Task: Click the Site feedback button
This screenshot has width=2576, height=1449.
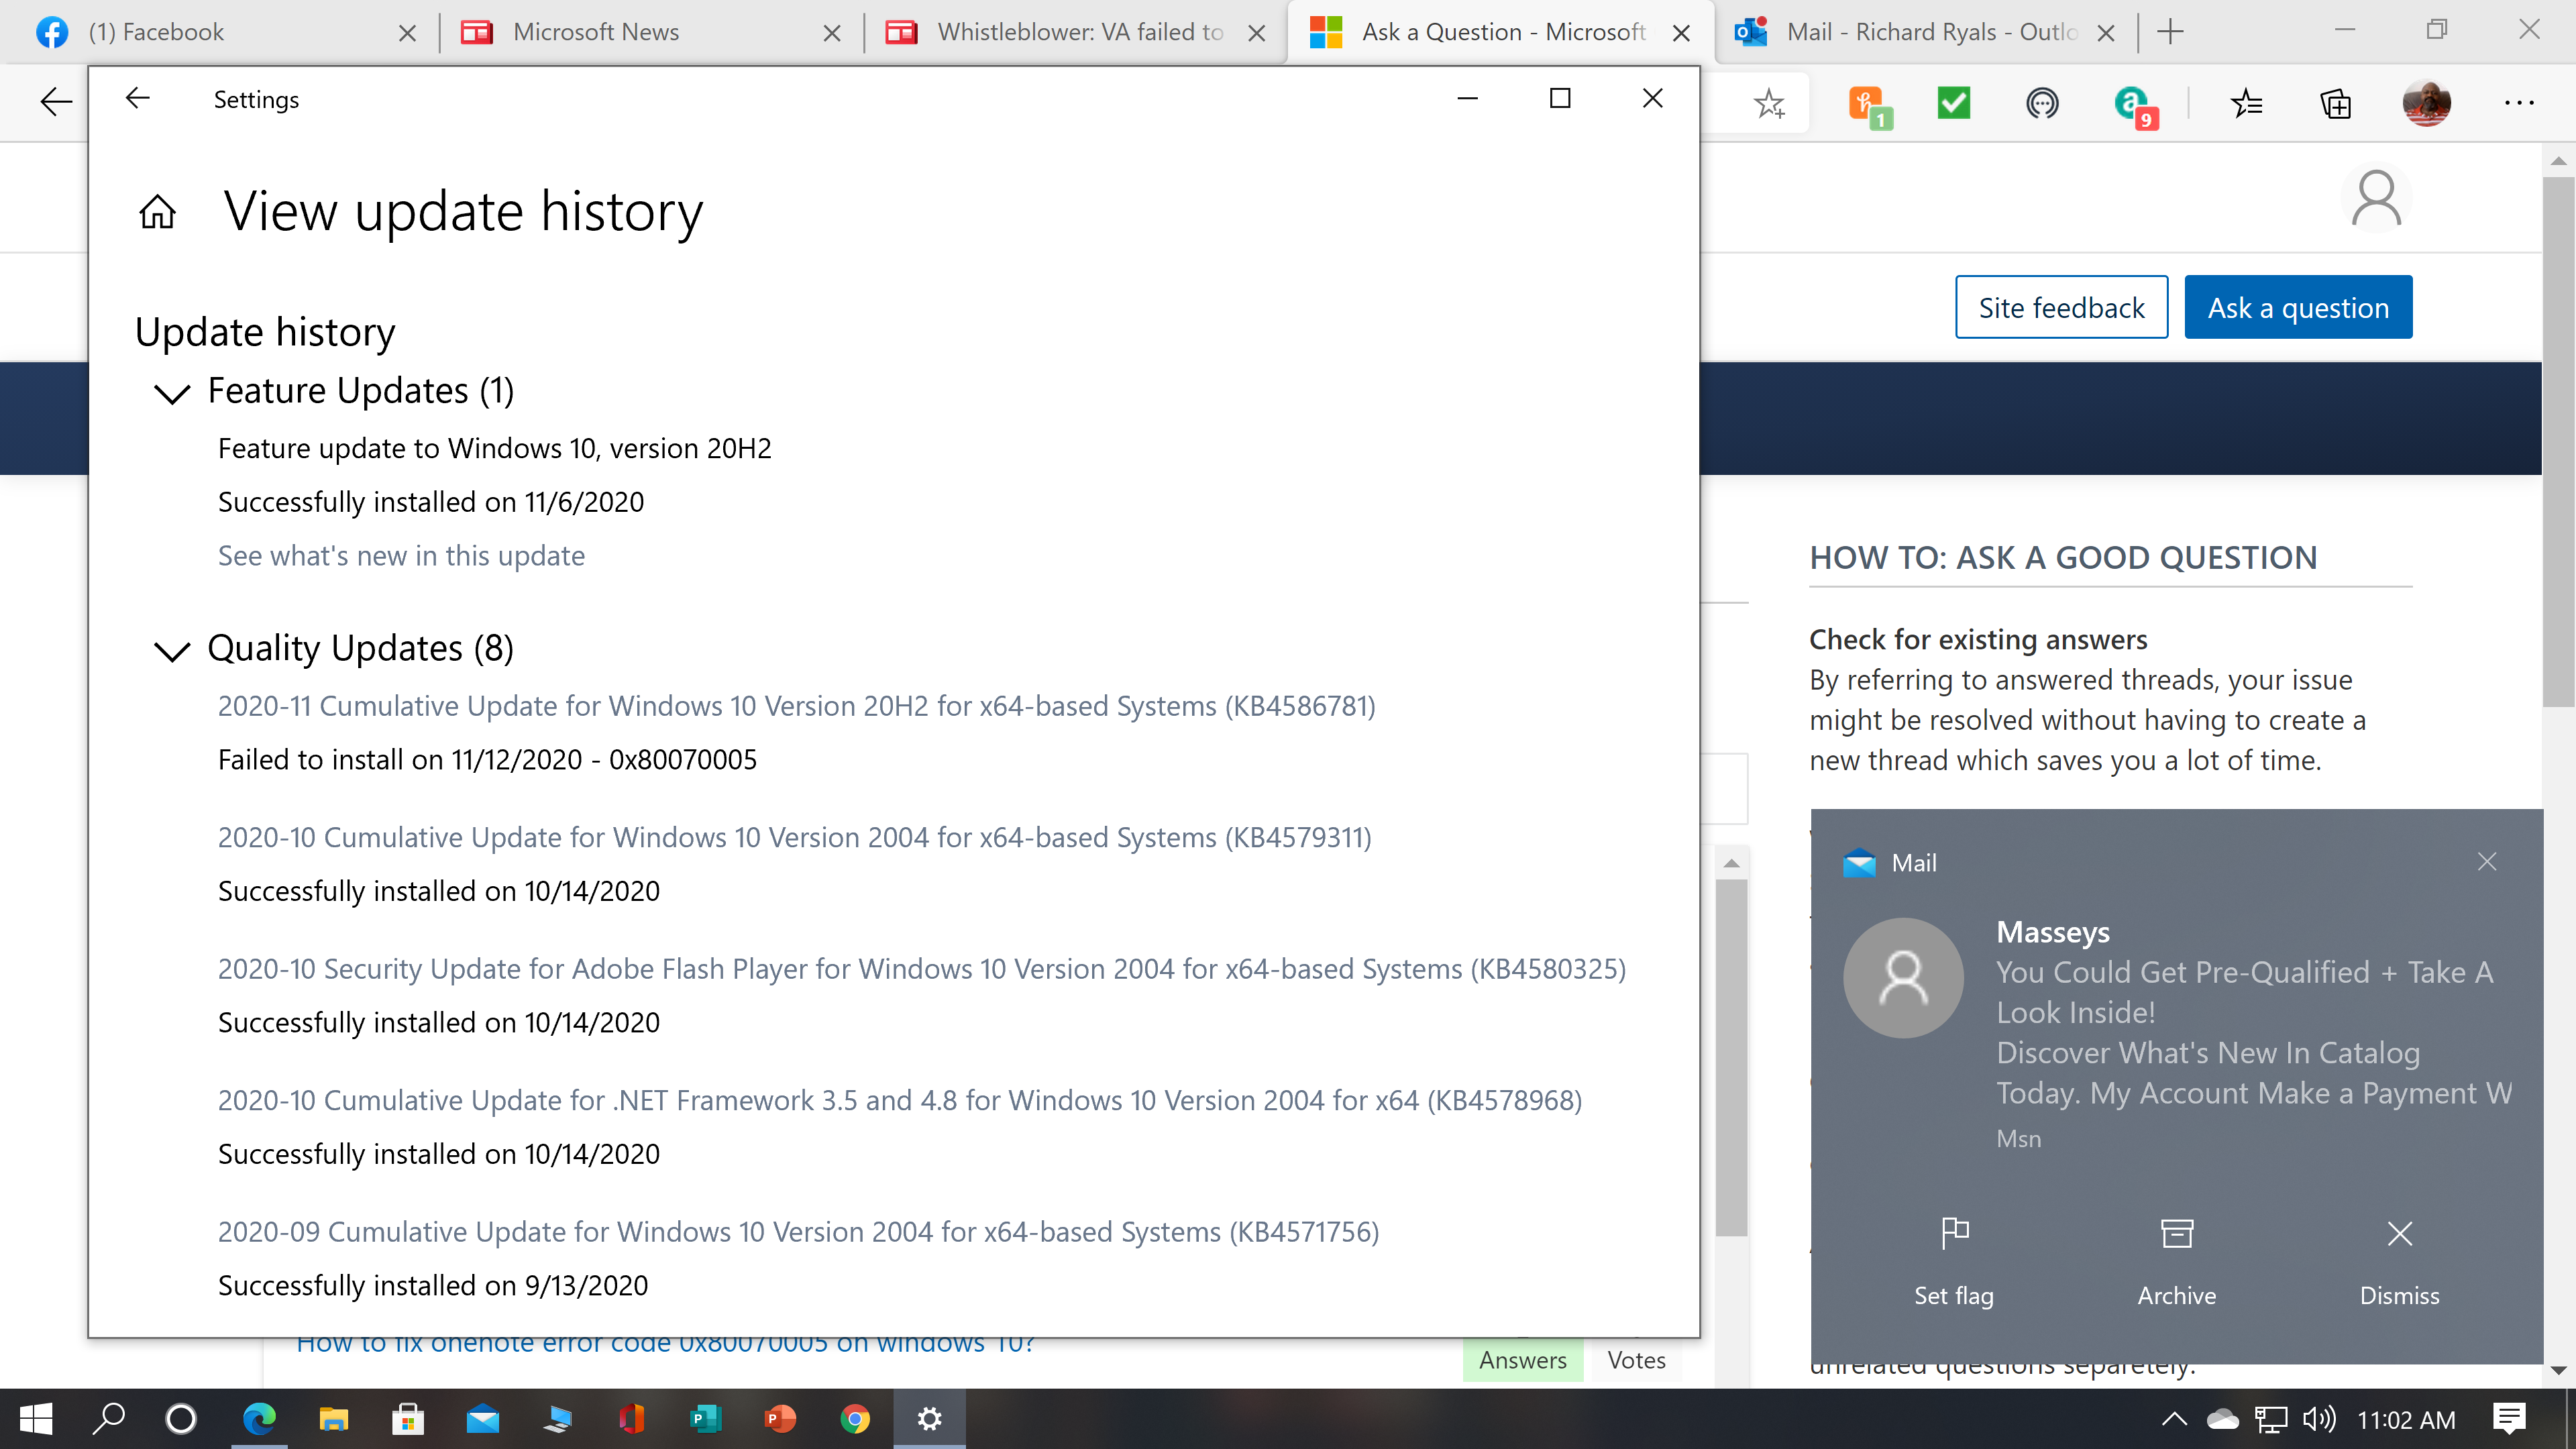Action: point(2061,308)
